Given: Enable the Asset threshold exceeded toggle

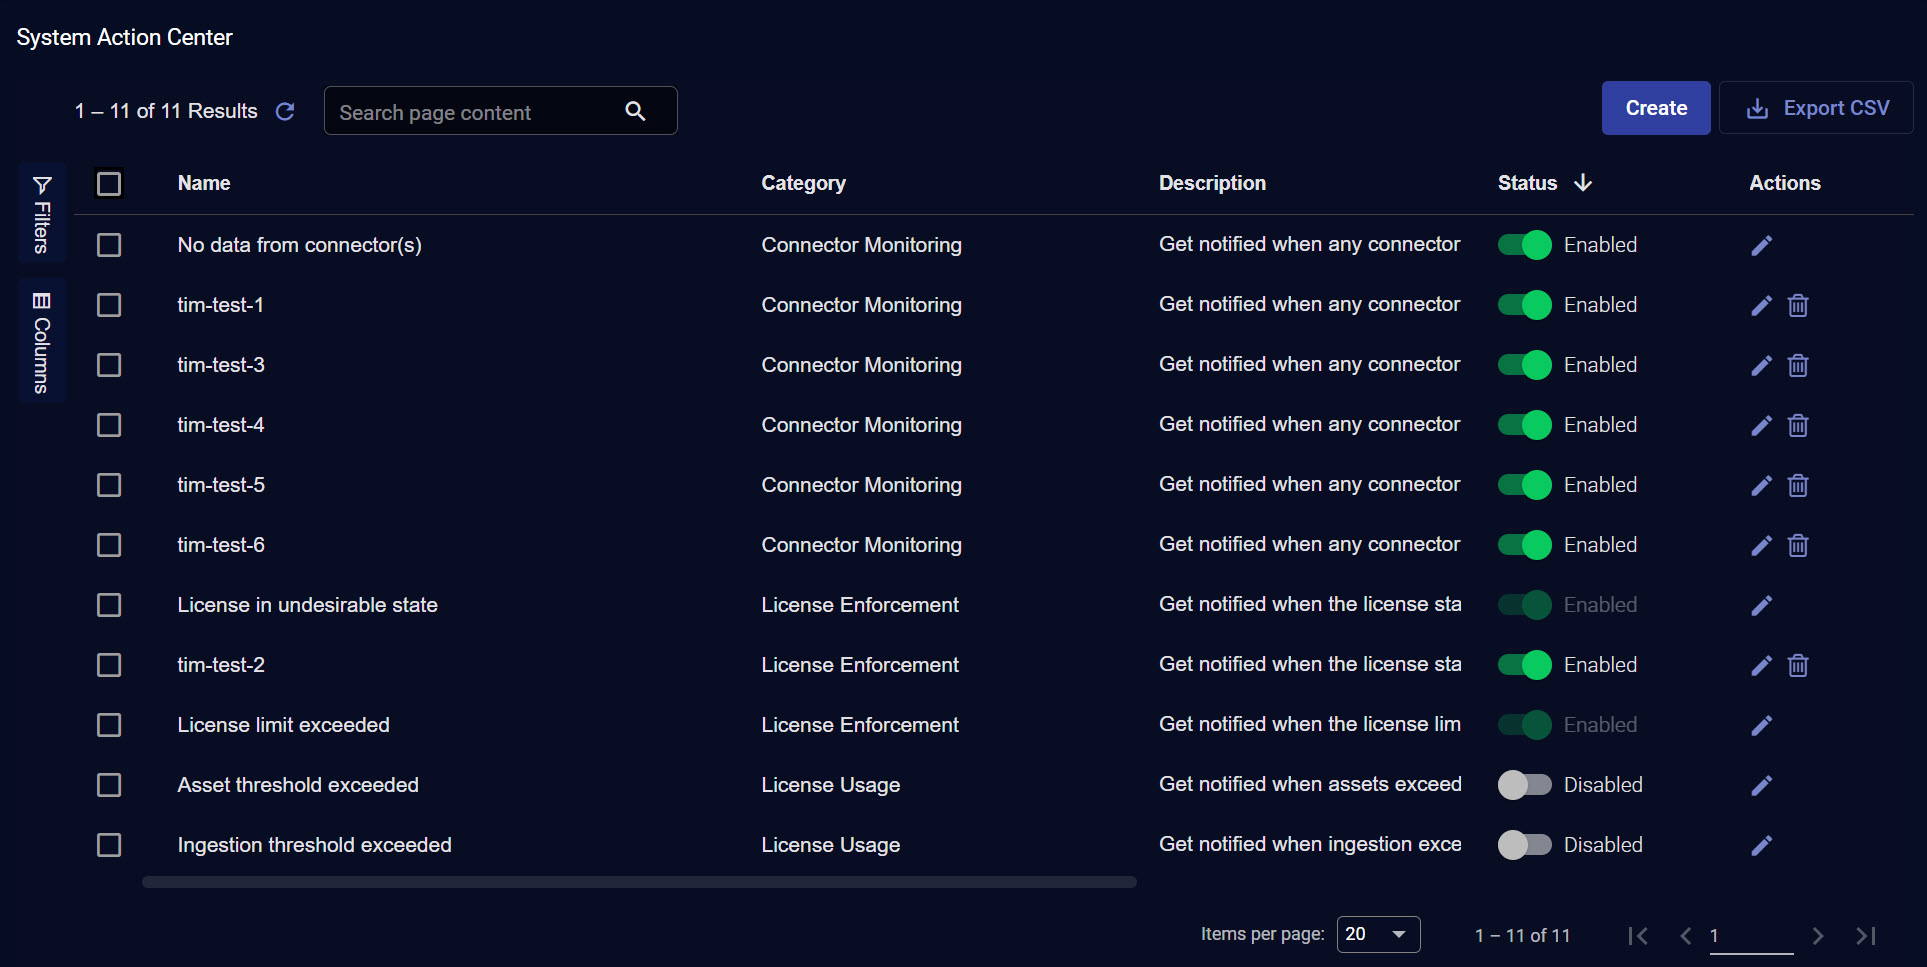Looking at the screenshot, I should pos(1524,785).
